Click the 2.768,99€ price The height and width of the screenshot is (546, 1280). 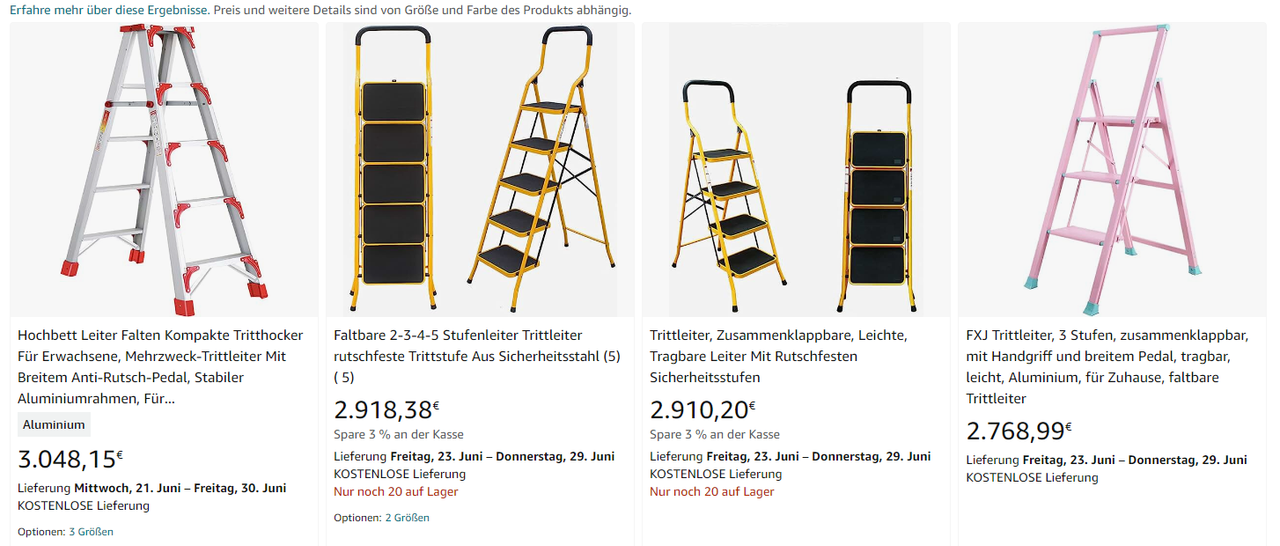coord(1018,432)
